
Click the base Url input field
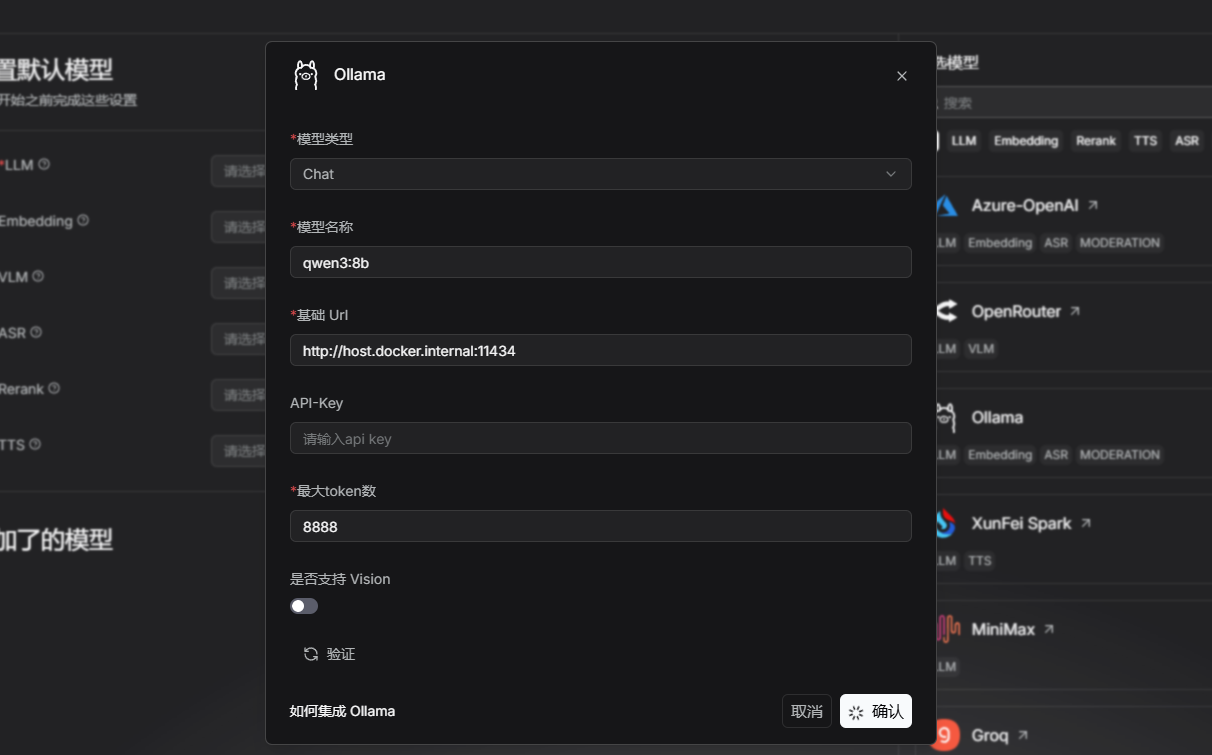pyautogui.click(x=600, y=350)
